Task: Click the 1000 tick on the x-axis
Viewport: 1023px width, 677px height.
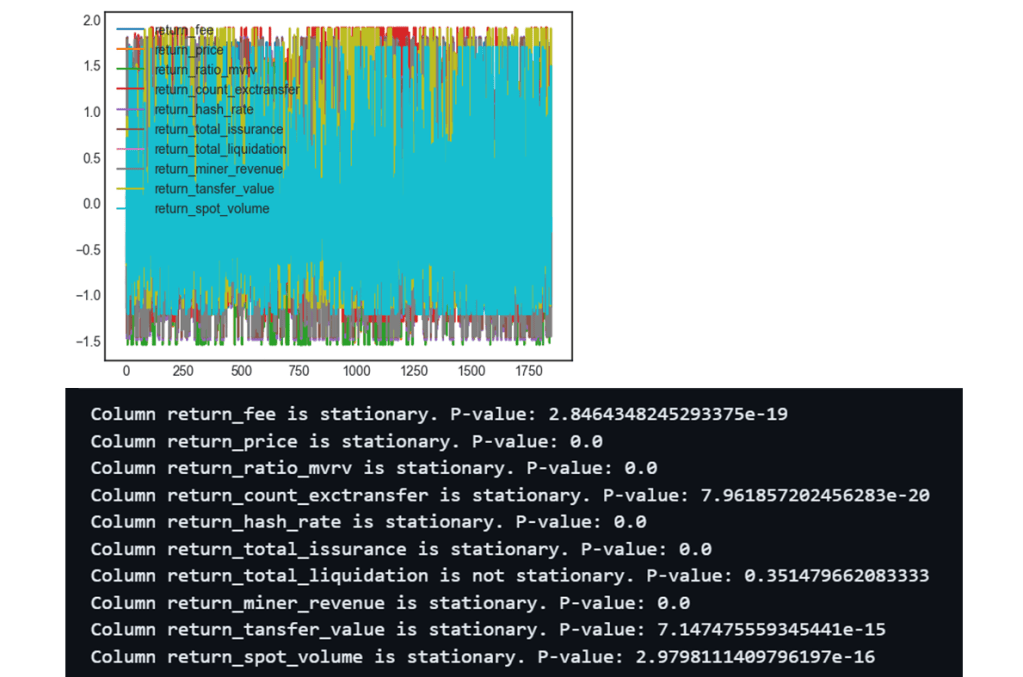Action: [x=356, y=371]
